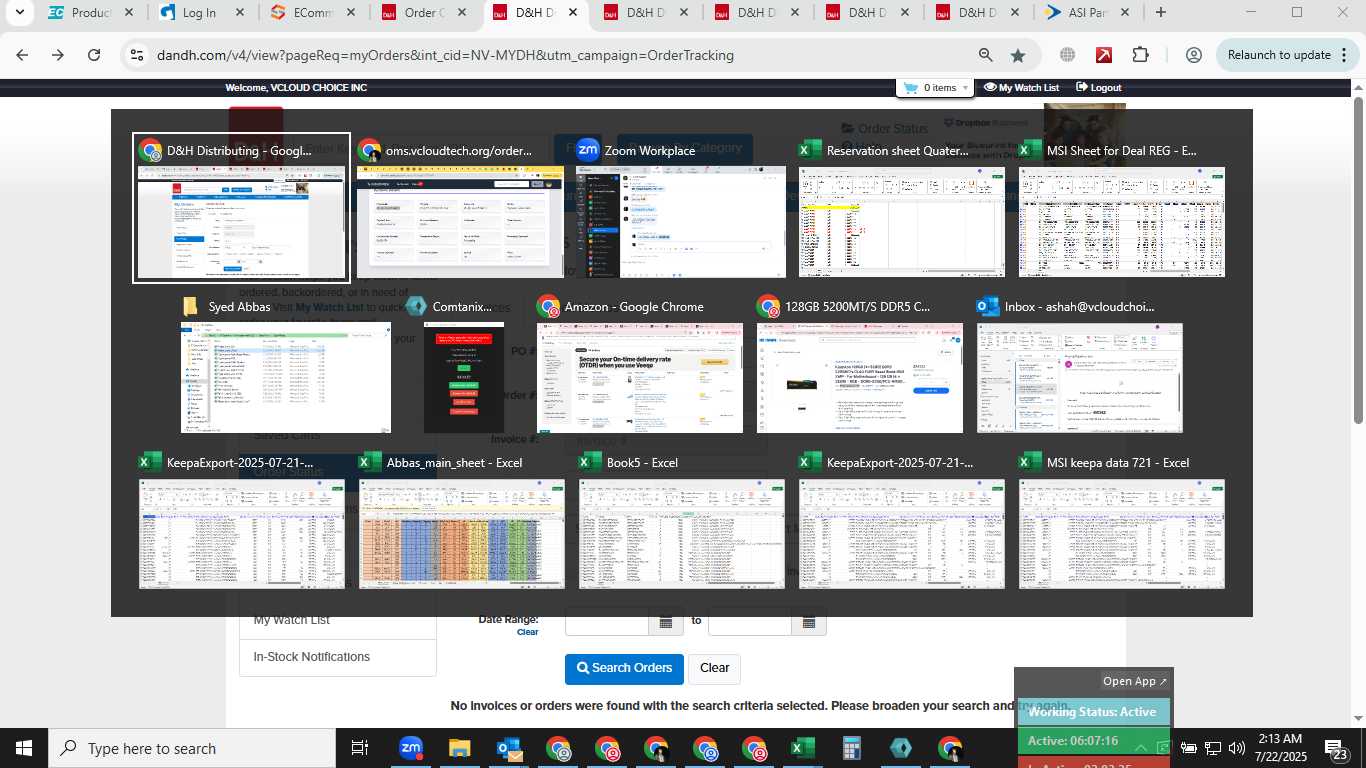Select D&H Distributing window in switcher
This screenshot has height=768, width=1366.
pos(241,208)
